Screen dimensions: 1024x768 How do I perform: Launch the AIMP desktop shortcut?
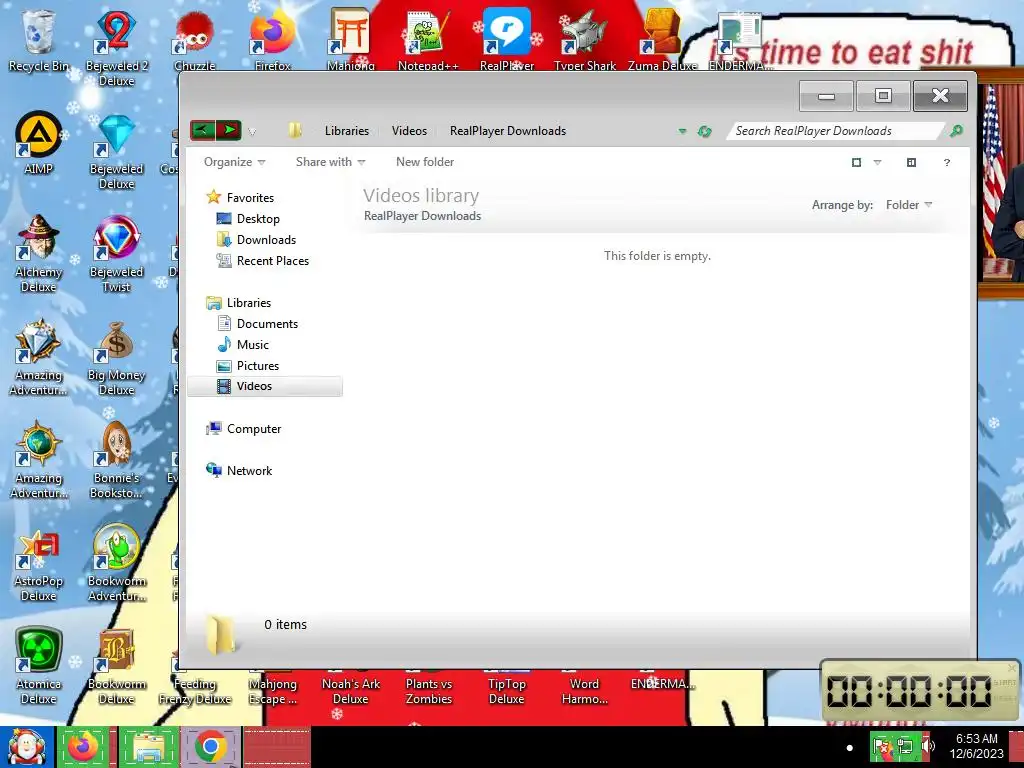(x=39, y=142)
